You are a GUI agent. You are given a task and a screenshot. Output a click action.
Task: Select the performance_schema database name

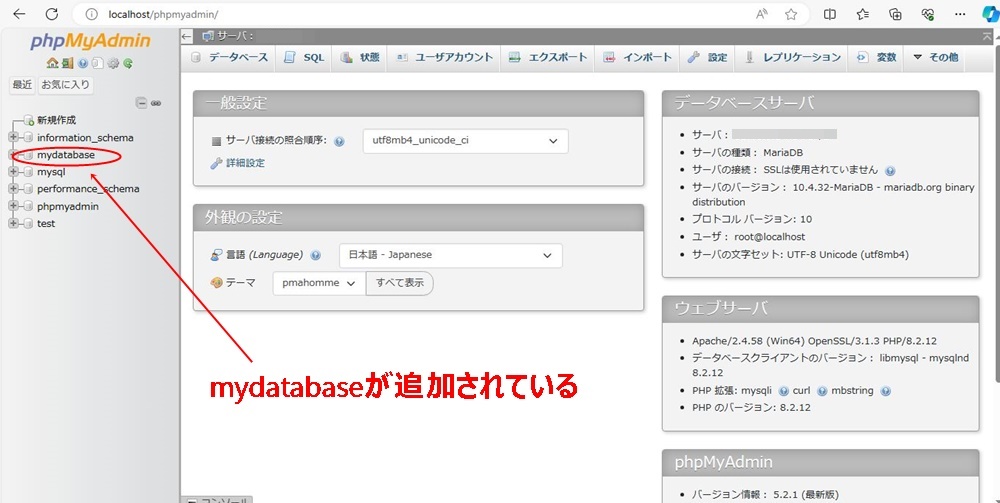point(88,189)
